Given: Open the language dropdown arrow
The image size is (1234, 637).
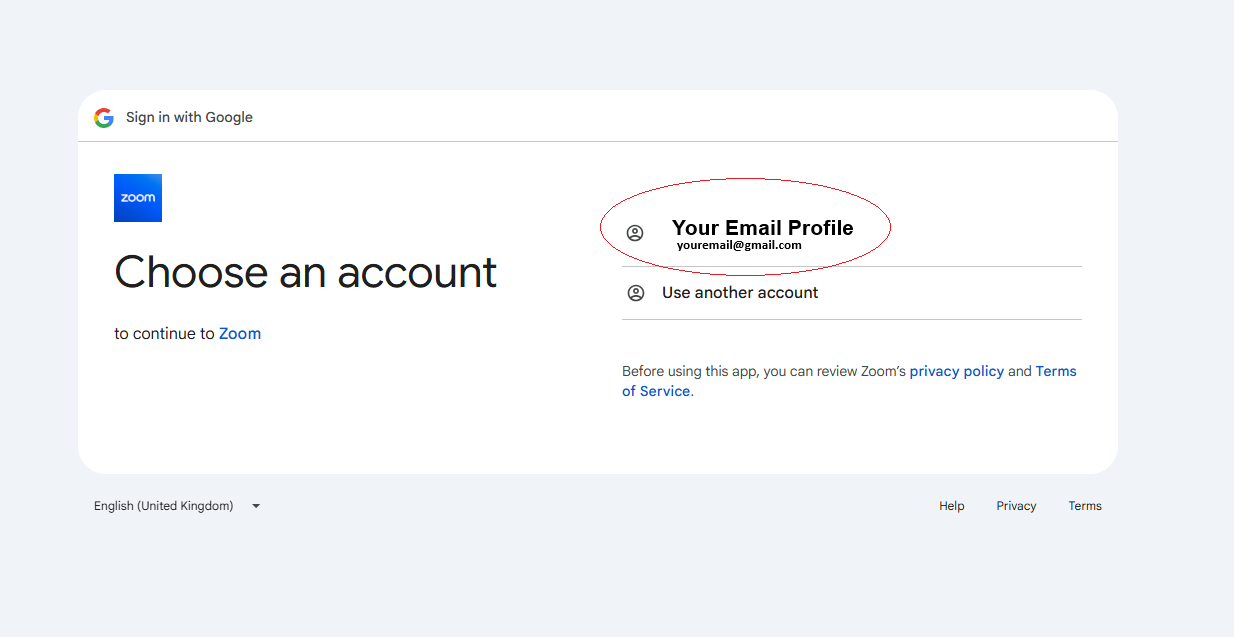Looking at the screenshot, I should point(256,506).
